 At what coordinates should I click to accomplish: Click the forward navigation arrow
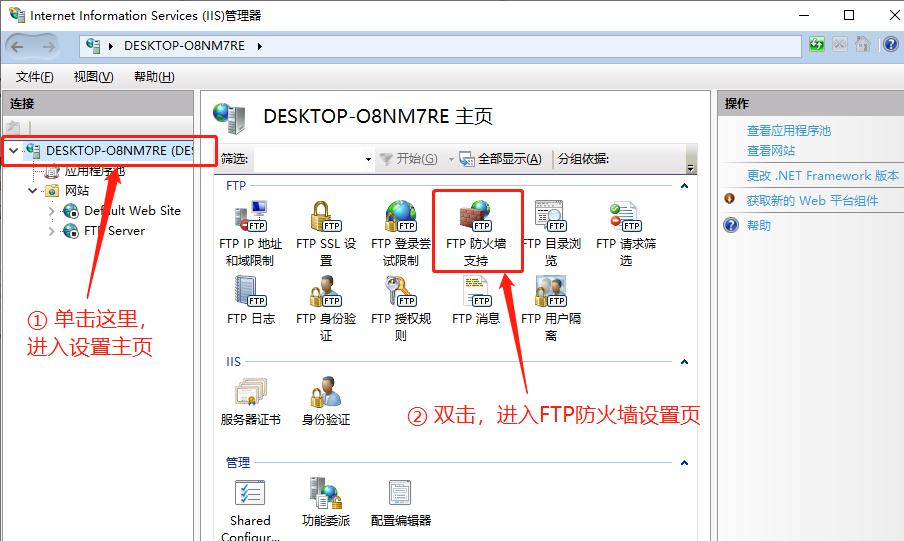(49, 47)
